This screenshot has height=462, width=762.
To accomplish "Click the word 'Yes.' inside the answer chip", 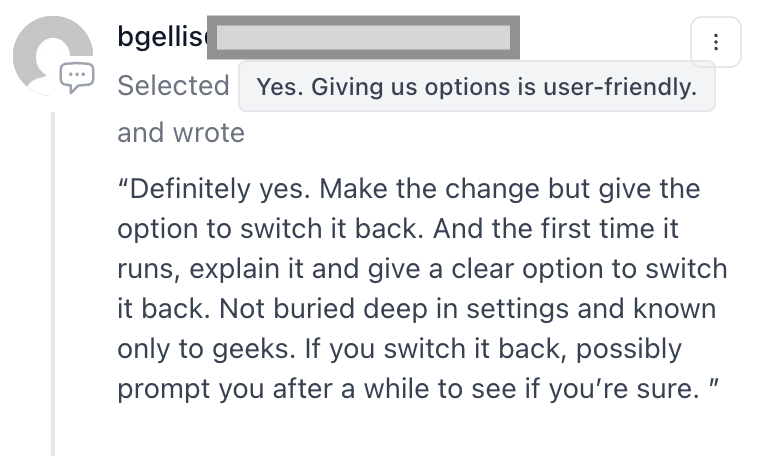I will click(279, 87).
